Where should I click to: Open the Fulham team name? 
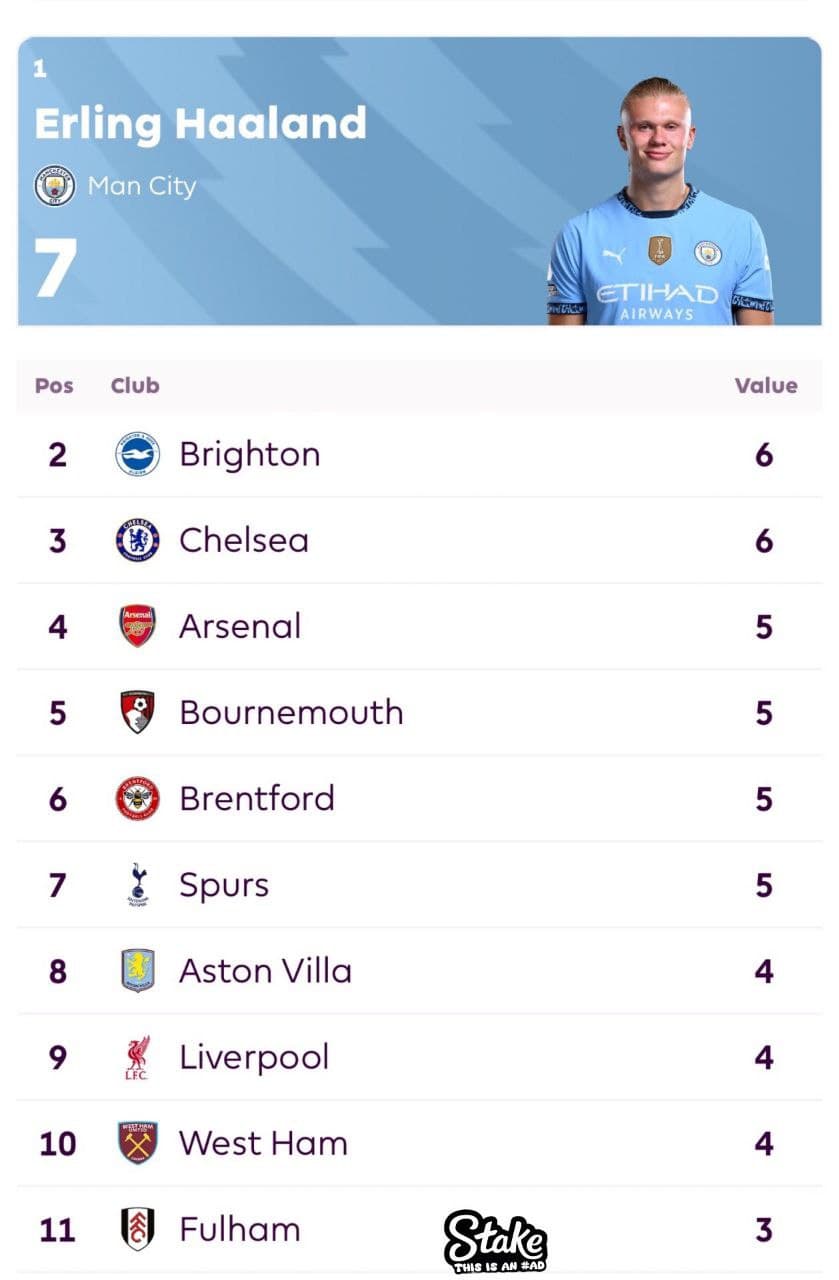click(x=239, y=1229)
